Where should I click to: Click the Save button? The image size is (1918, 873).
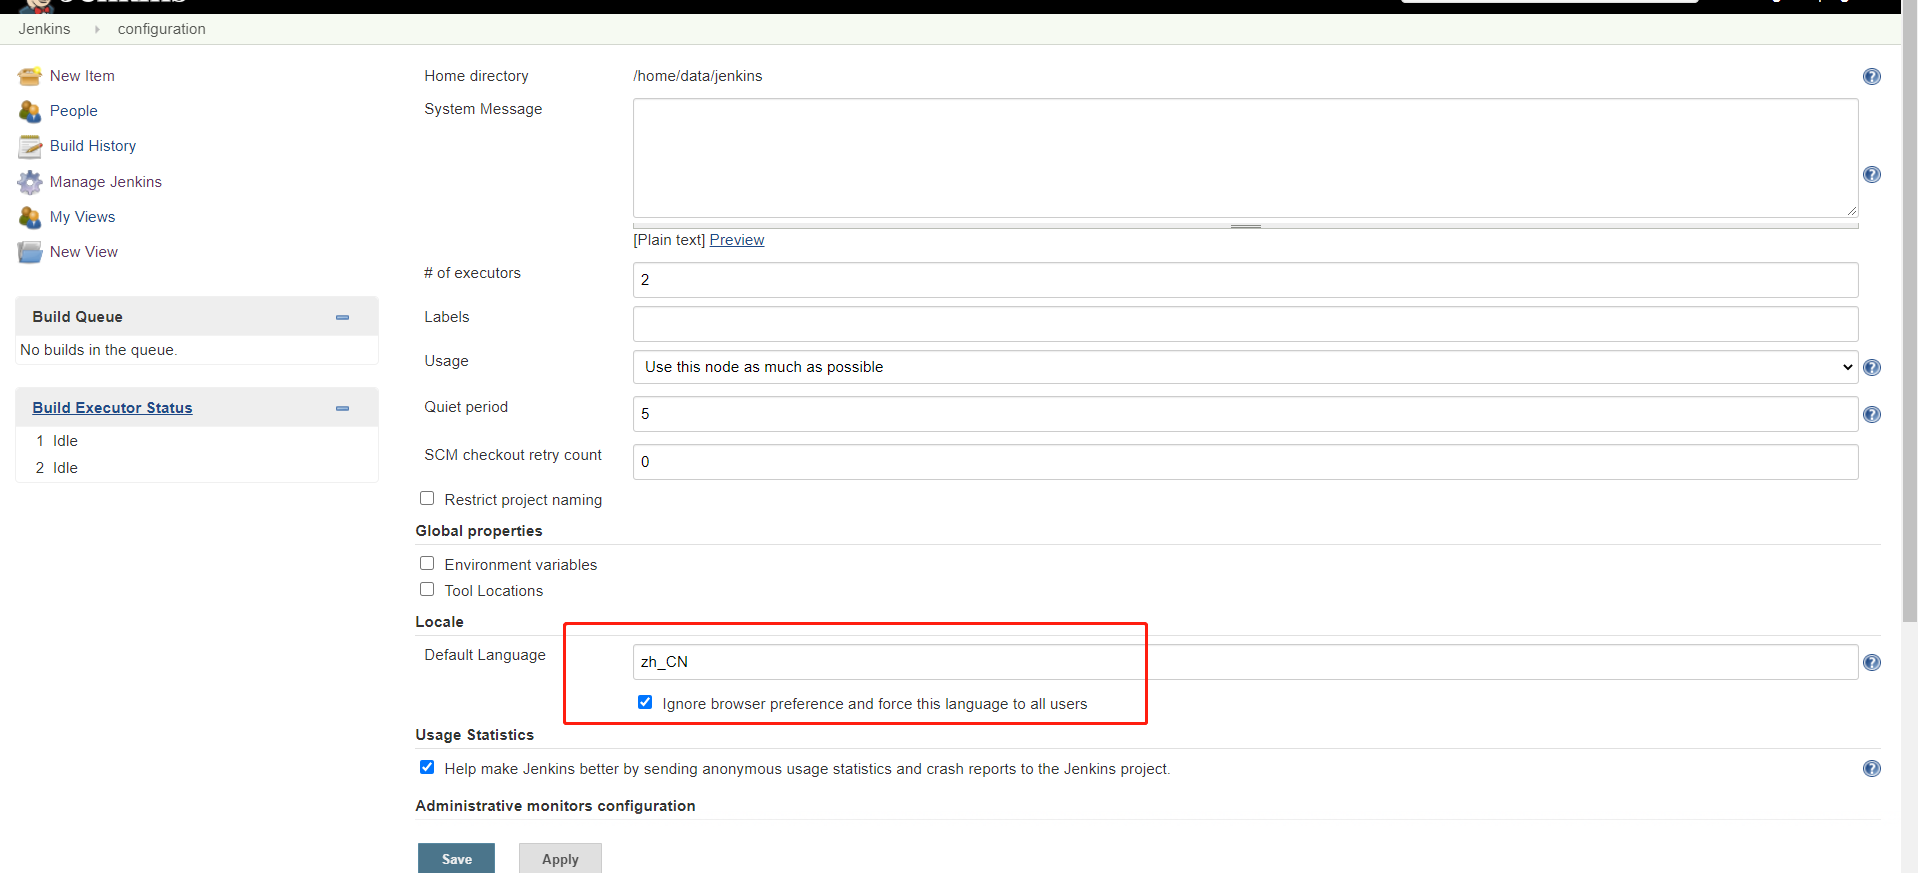point(456,859)
